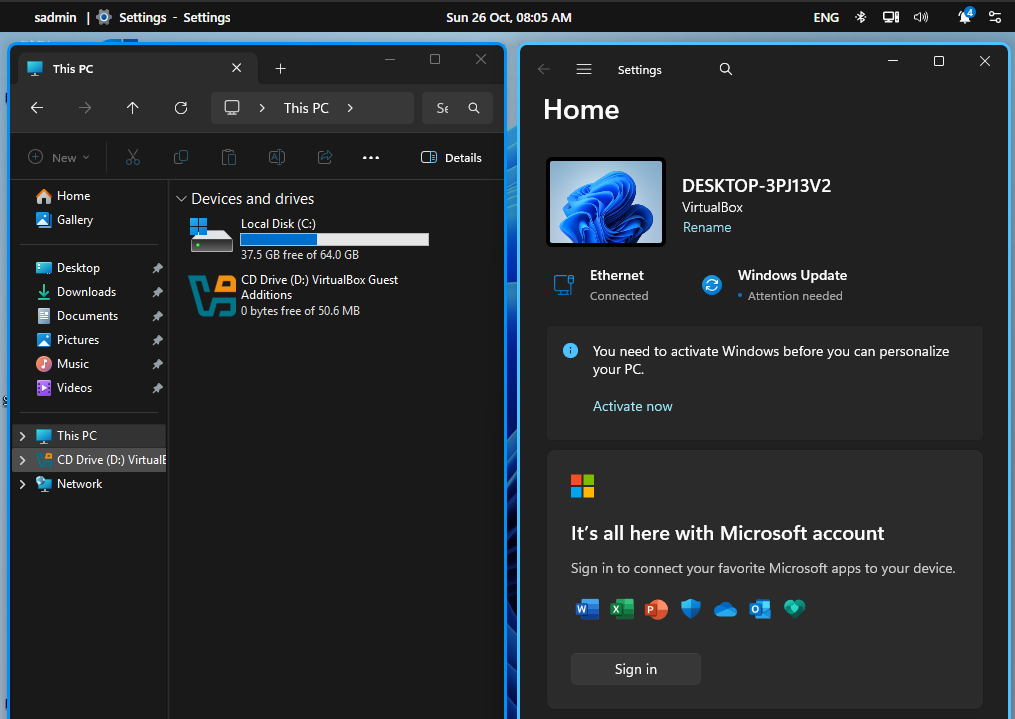Viewport: 1015px width, 719px height.
Task: Collapse Devices and drives group
Action: tap(180, 199)
